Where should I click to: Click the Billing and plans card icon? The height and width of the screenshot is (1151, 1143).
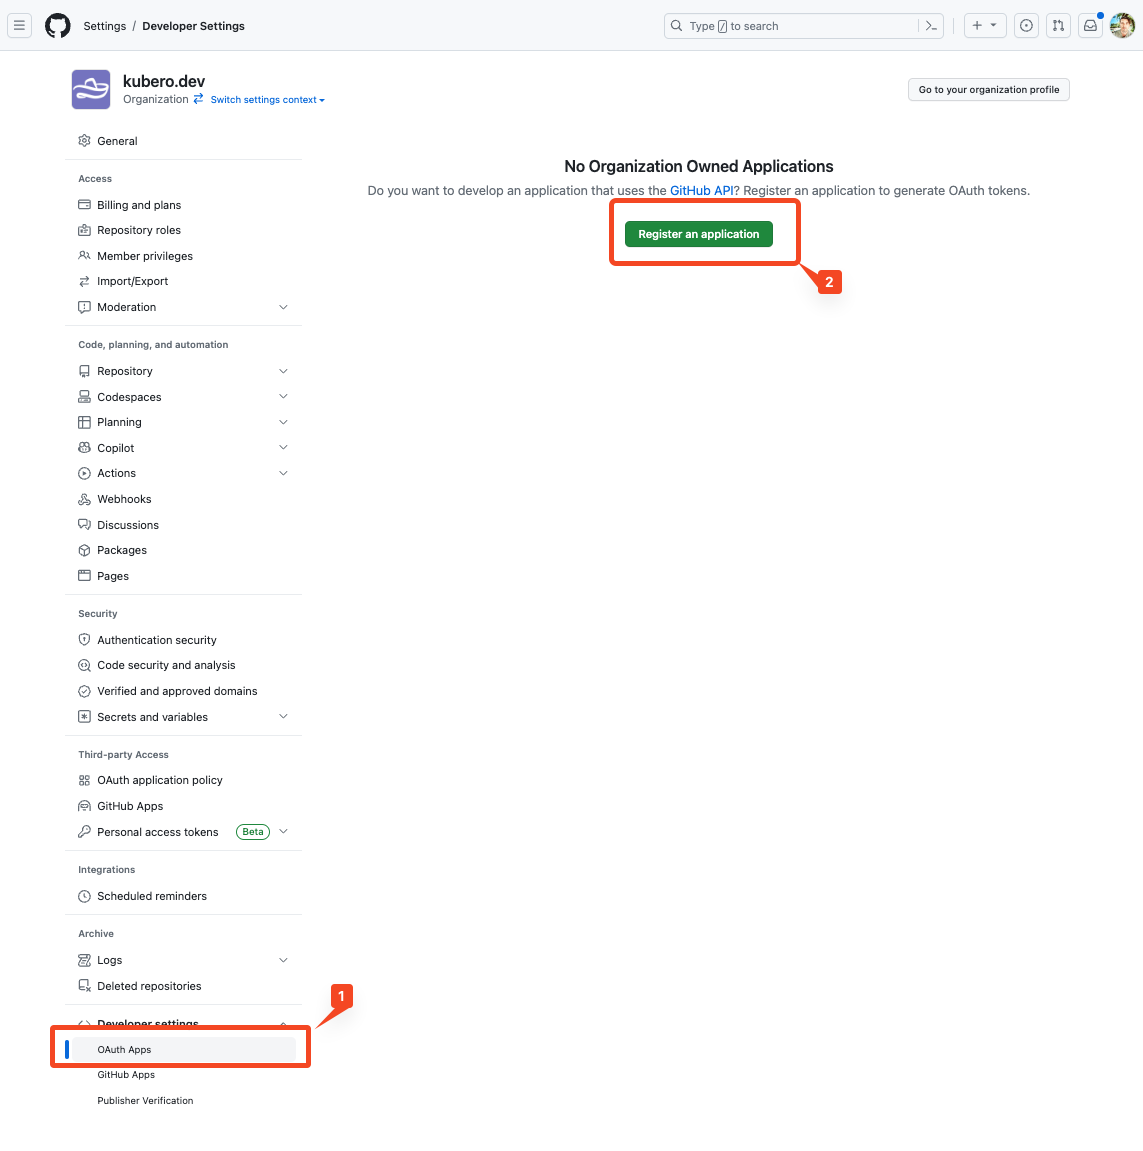tap(84, 205)
